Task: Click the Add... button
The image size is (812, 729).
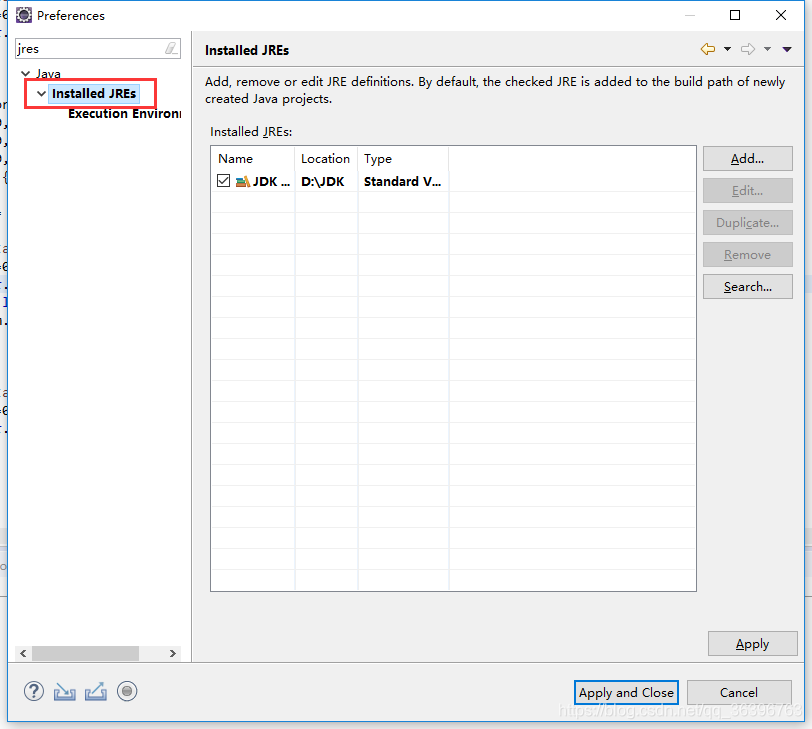Action: coord(747,158)
